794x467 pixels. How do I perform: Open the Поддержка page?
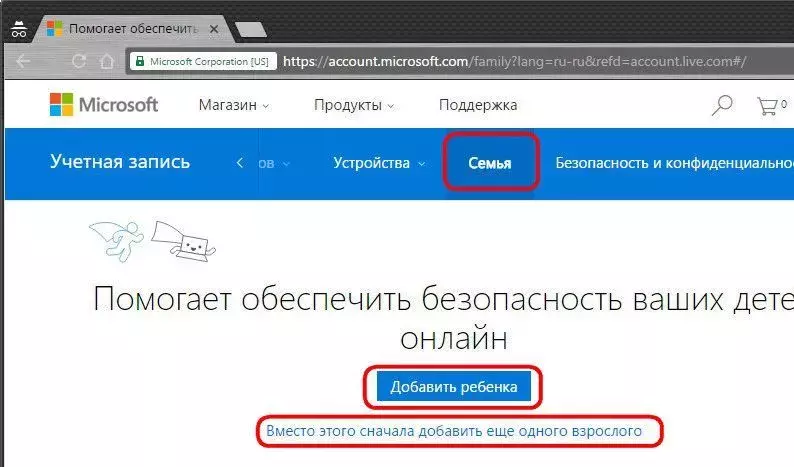pos(478,105)
